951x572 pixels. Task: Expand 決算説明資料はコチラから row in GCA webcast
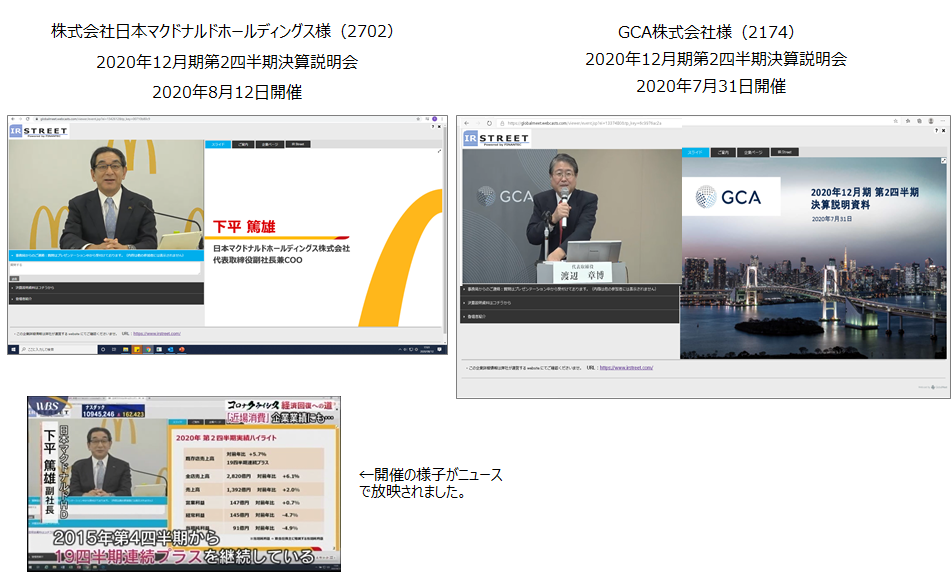click(570, 302)
